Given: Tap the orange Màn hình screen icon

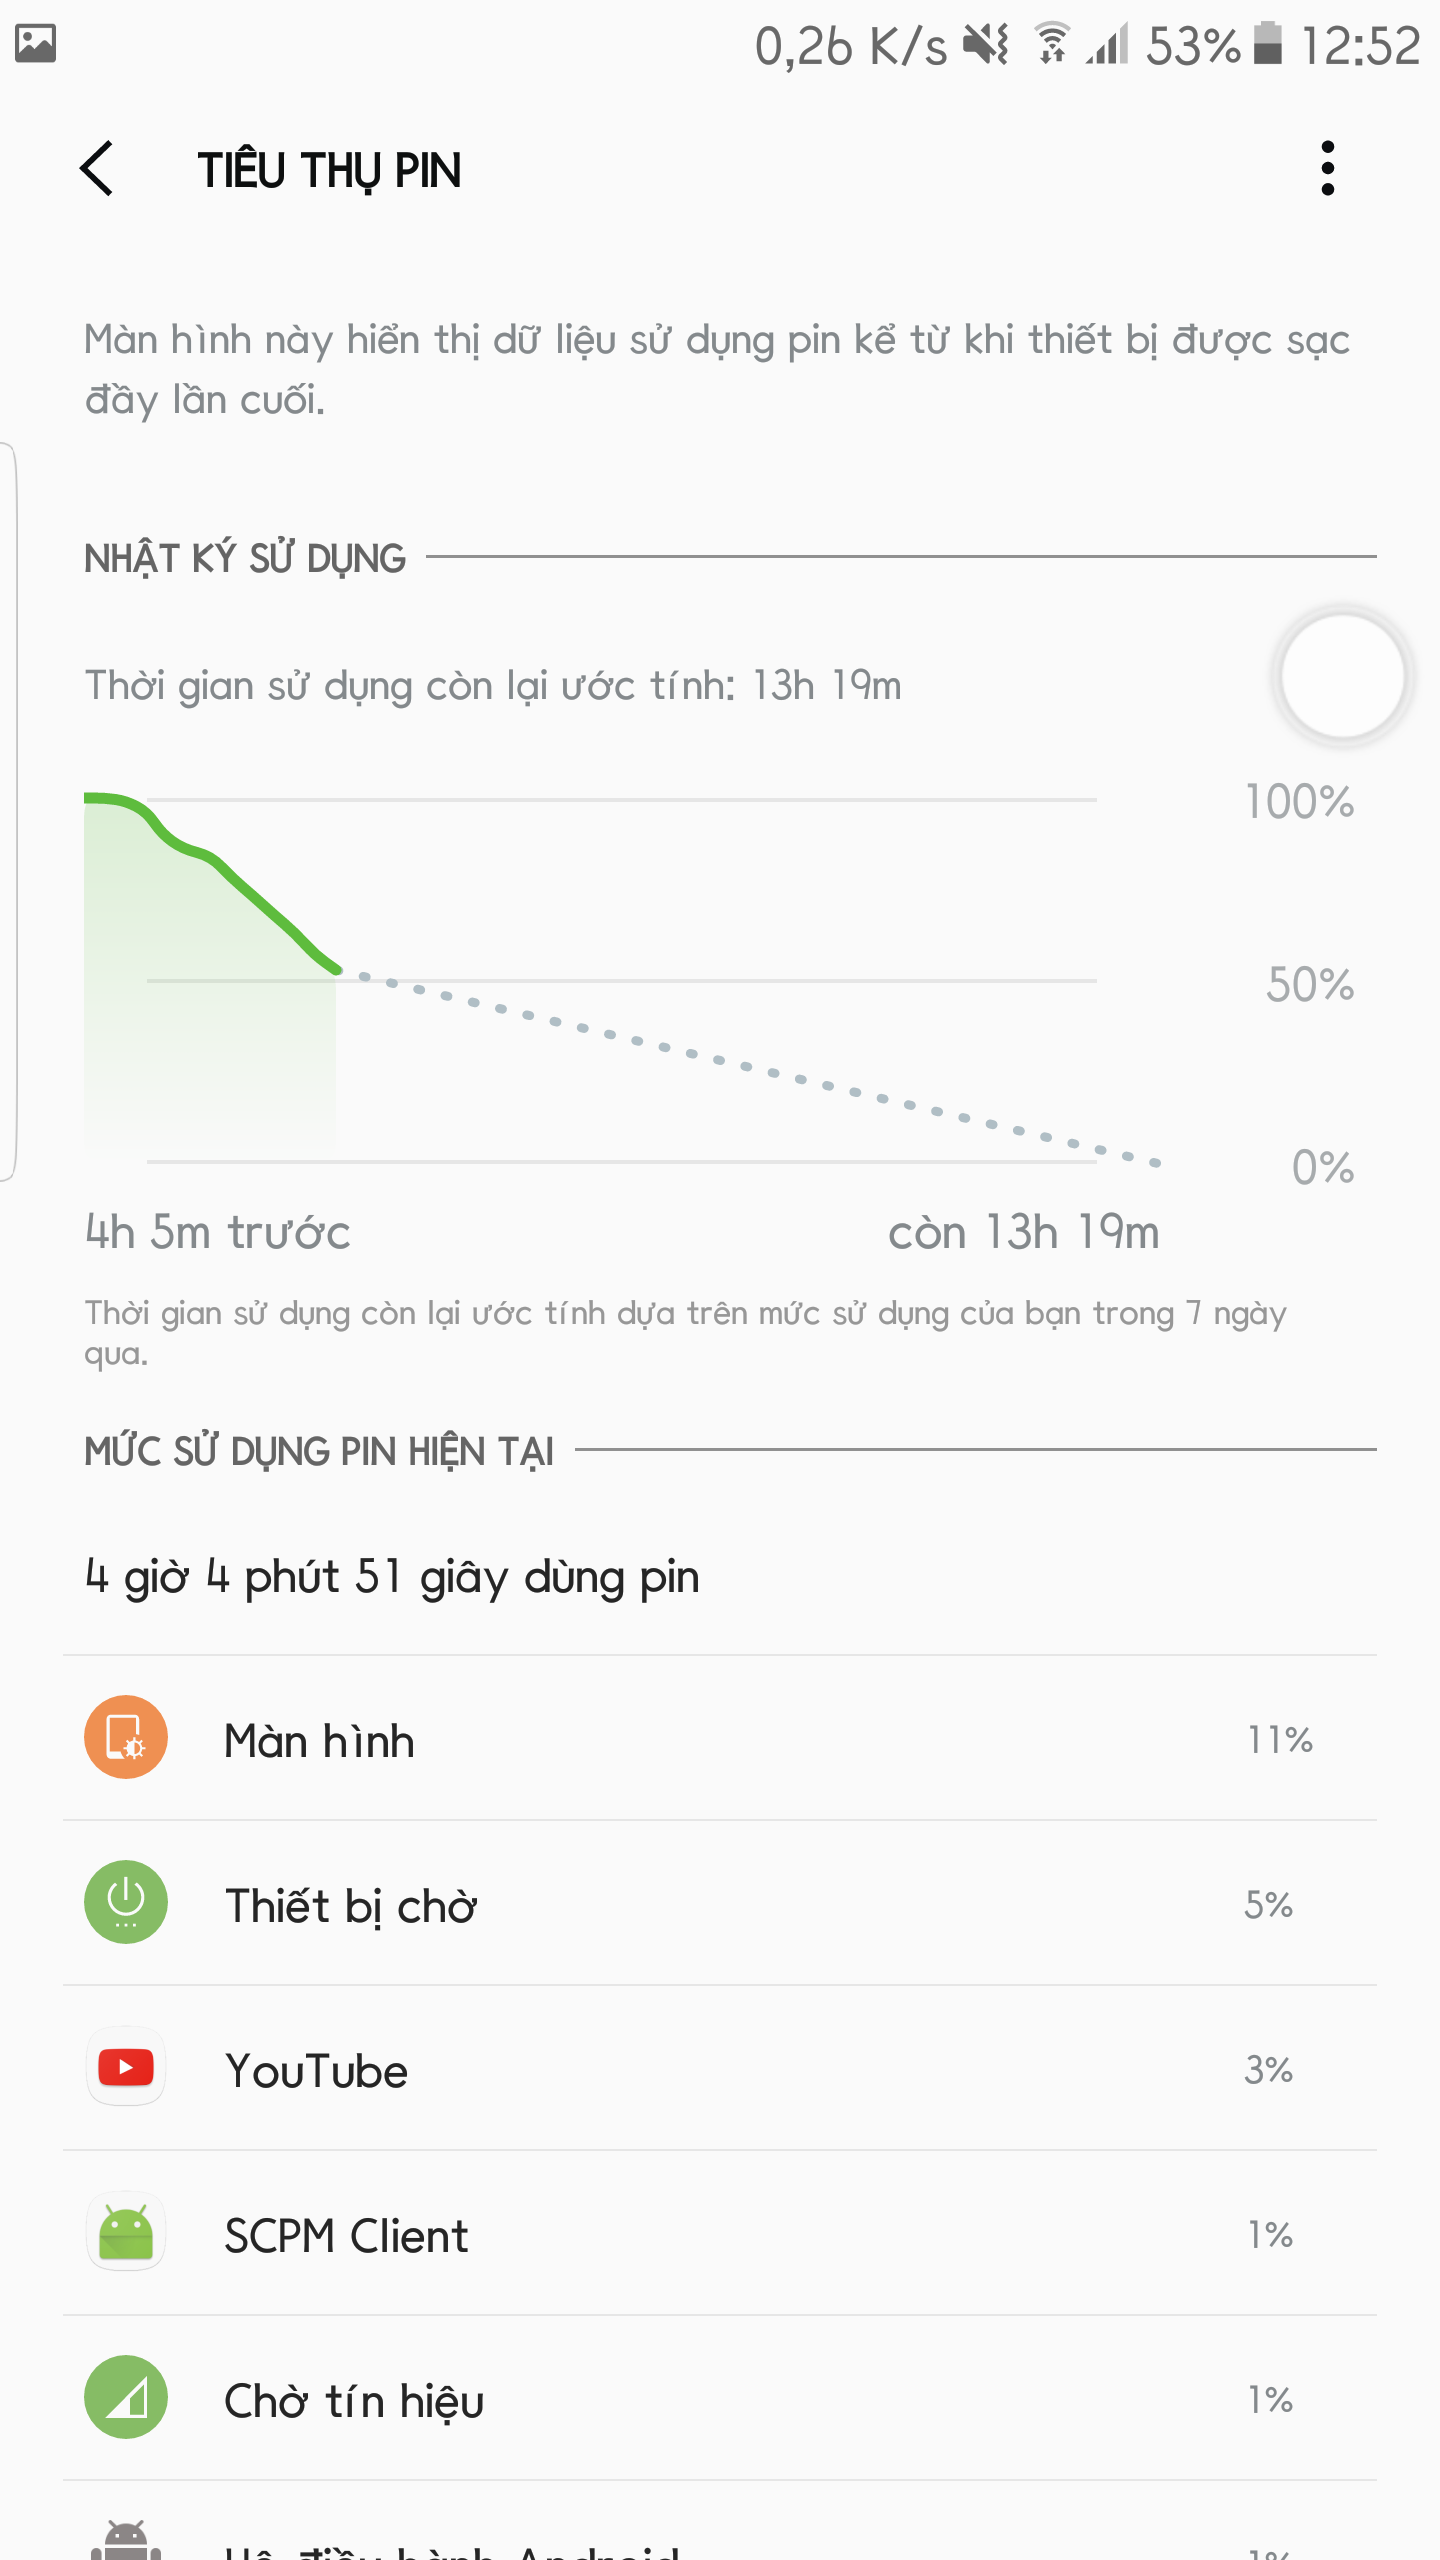Looking at the screenshot, I should pos(126,1737).
